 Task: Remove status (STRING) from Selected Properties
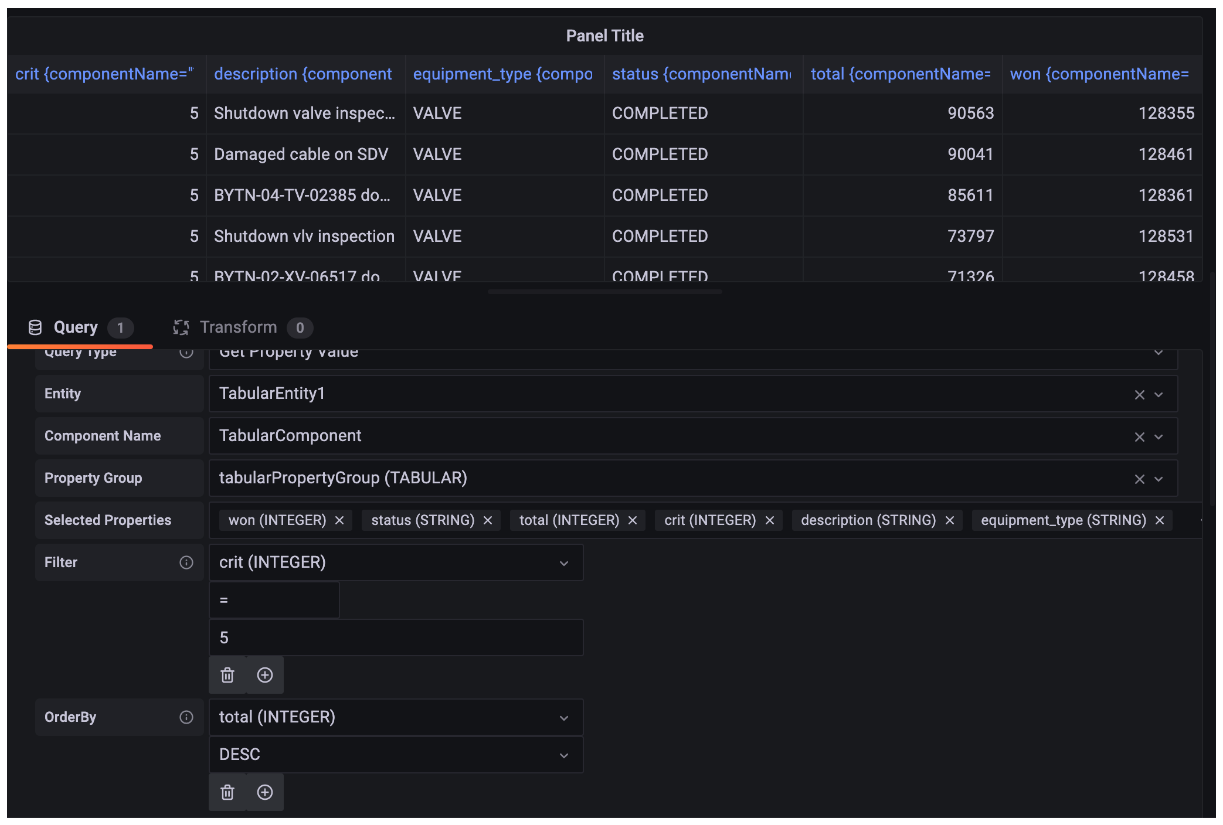487,520
